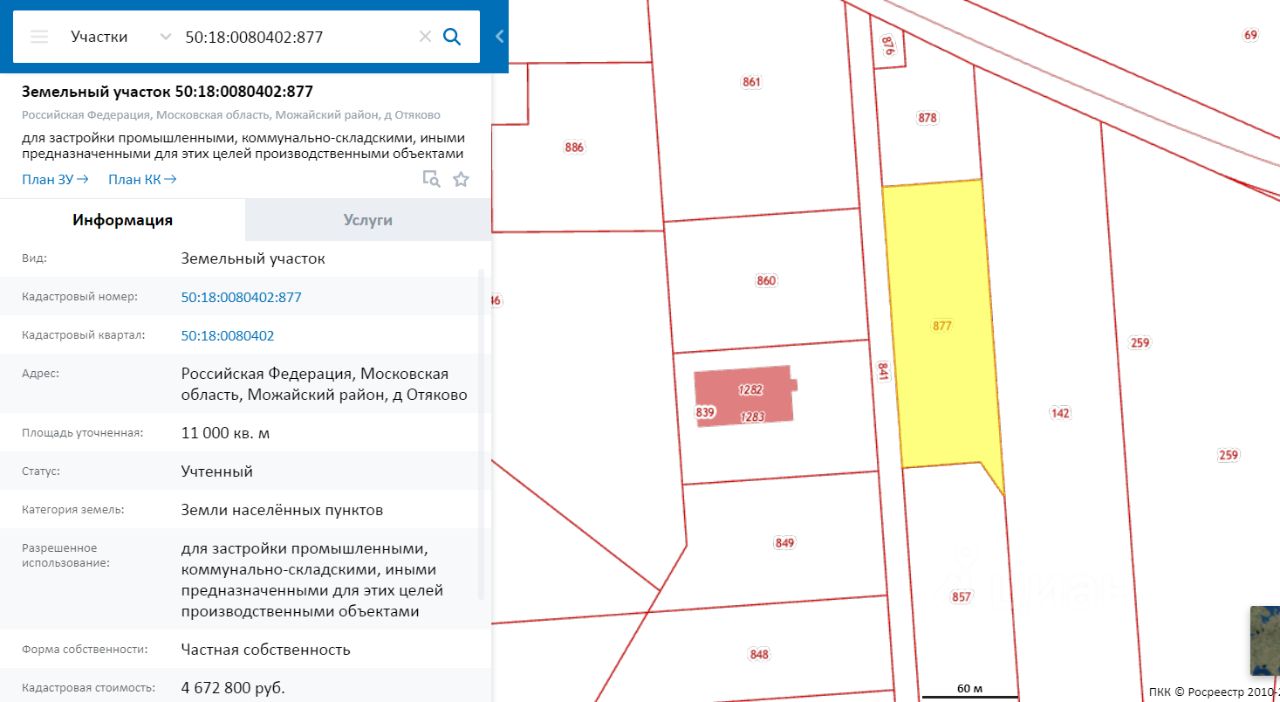The width and height of the screenshot is (1280, 702).
Task: Click the area value 11 000 кв. м
Action: 225,433
